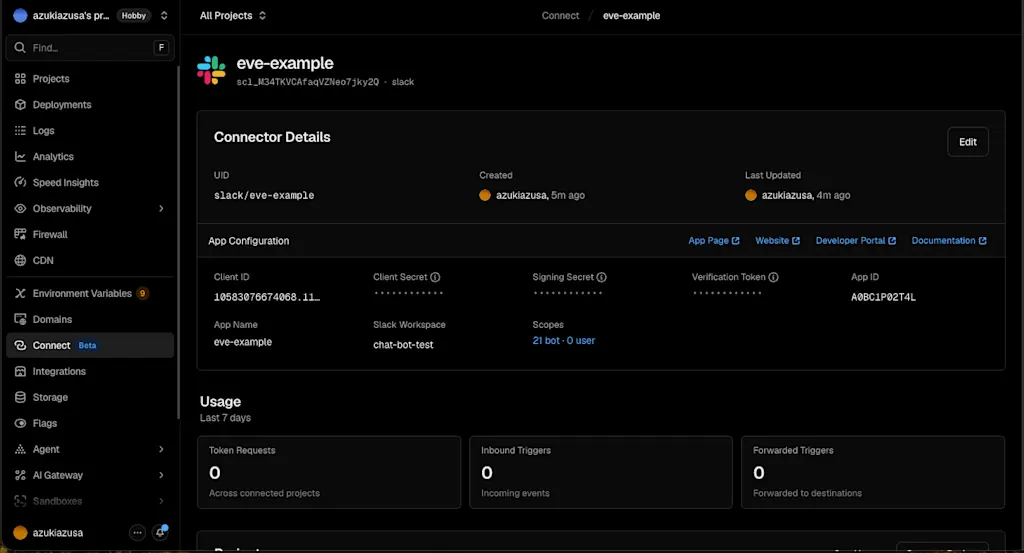Click the azukiazusa avatar at sidebar bottom
1024x553 pixels.
click(20, 533)
